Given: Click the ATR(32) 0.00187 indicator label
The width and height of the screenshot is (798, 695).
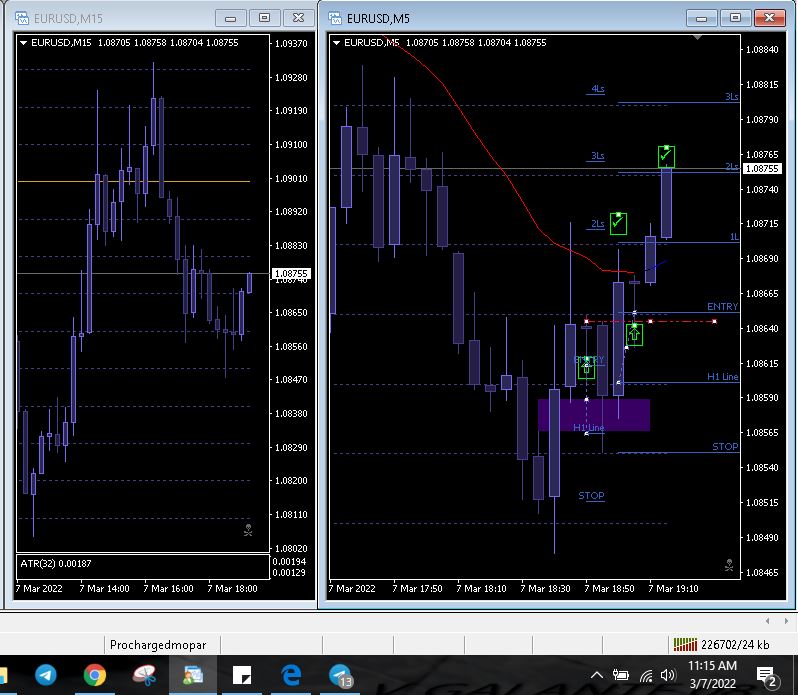Looking at the screenshot, I should [56, 563].
